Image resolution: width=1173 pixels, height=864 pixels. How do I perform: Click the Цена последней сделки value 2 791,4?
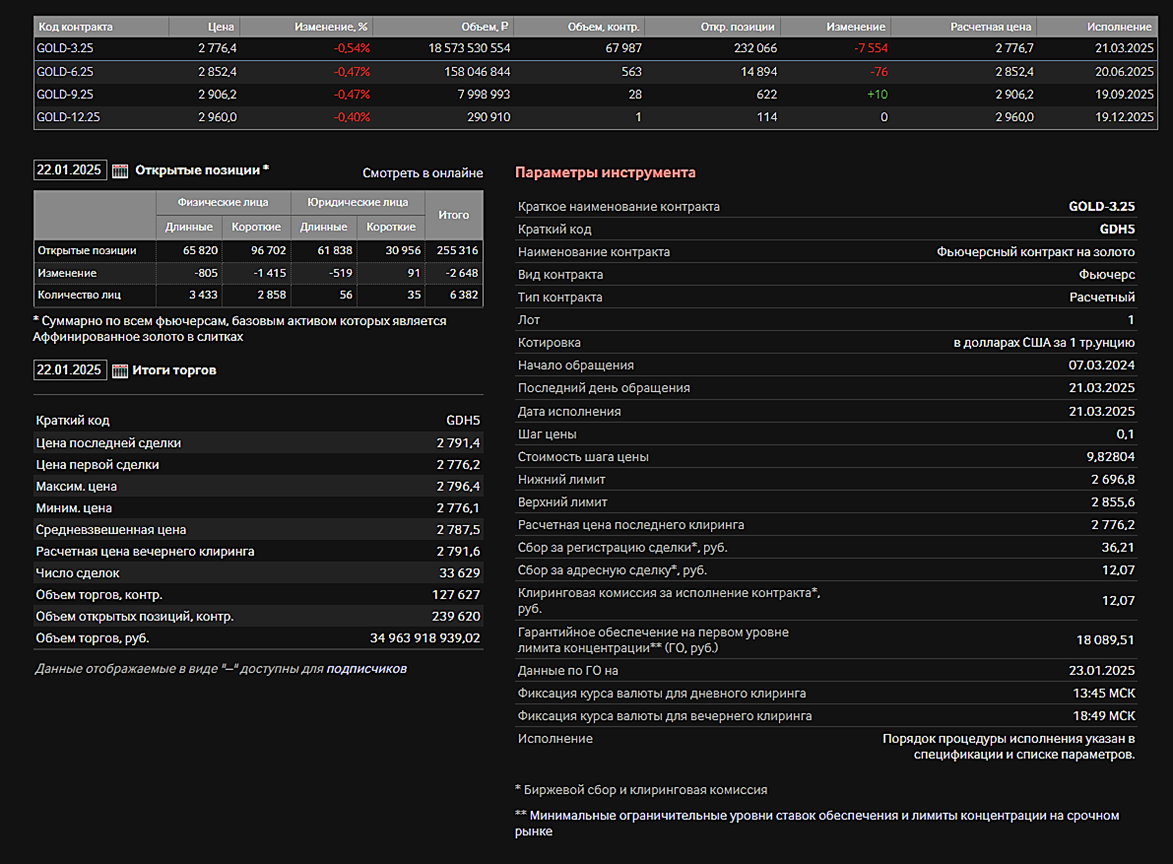458,443
